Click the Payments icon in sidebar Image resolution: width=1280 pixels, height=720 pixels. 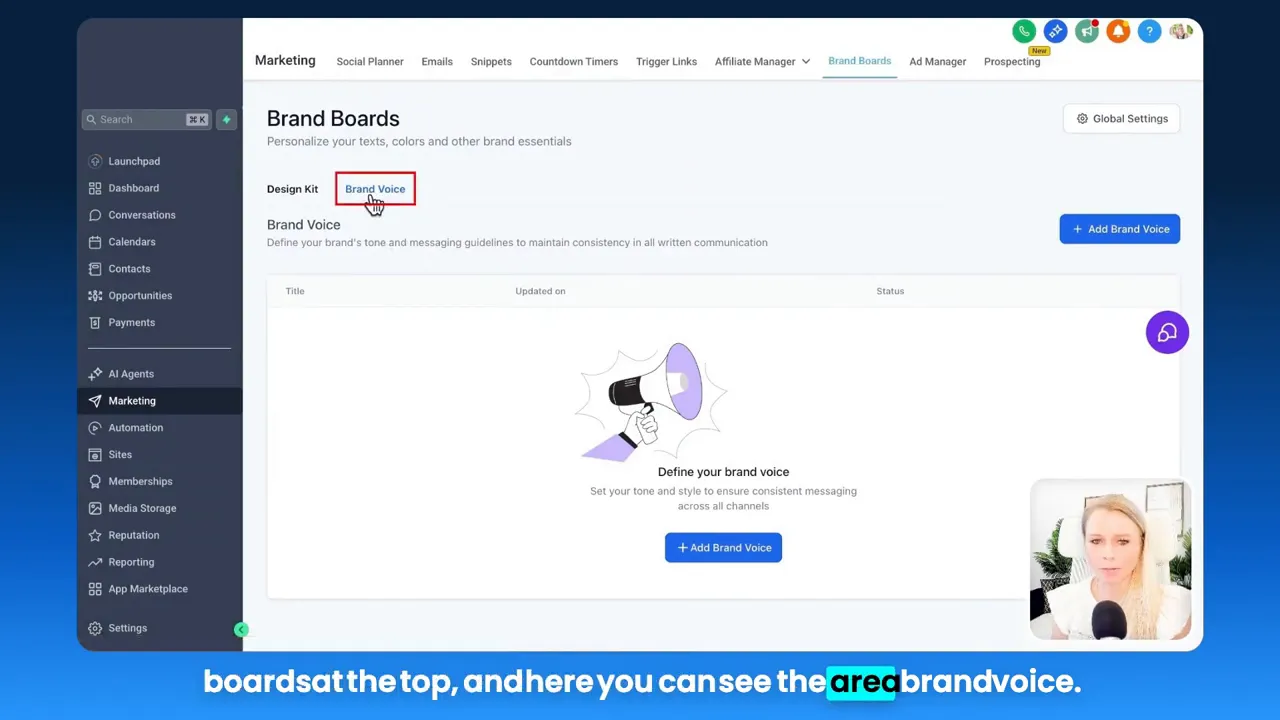(95, 323)
